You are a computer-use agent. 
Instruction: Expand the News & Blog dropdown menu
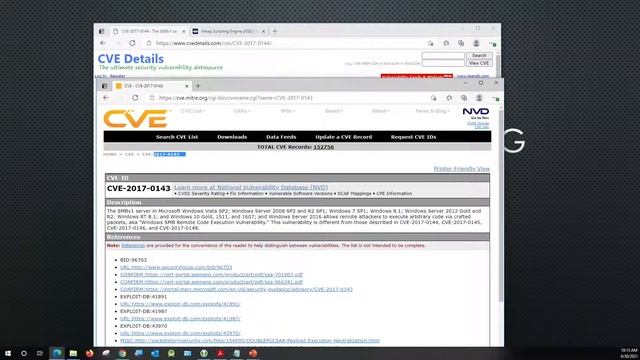click(x=432, y=111)
